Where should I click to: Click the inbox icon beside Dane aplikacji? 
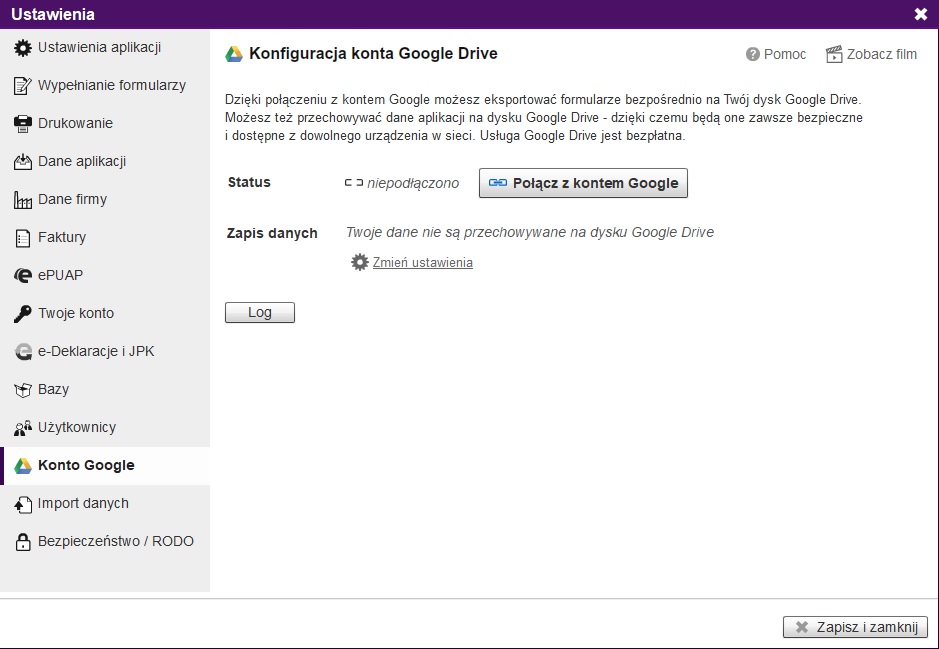23,162
